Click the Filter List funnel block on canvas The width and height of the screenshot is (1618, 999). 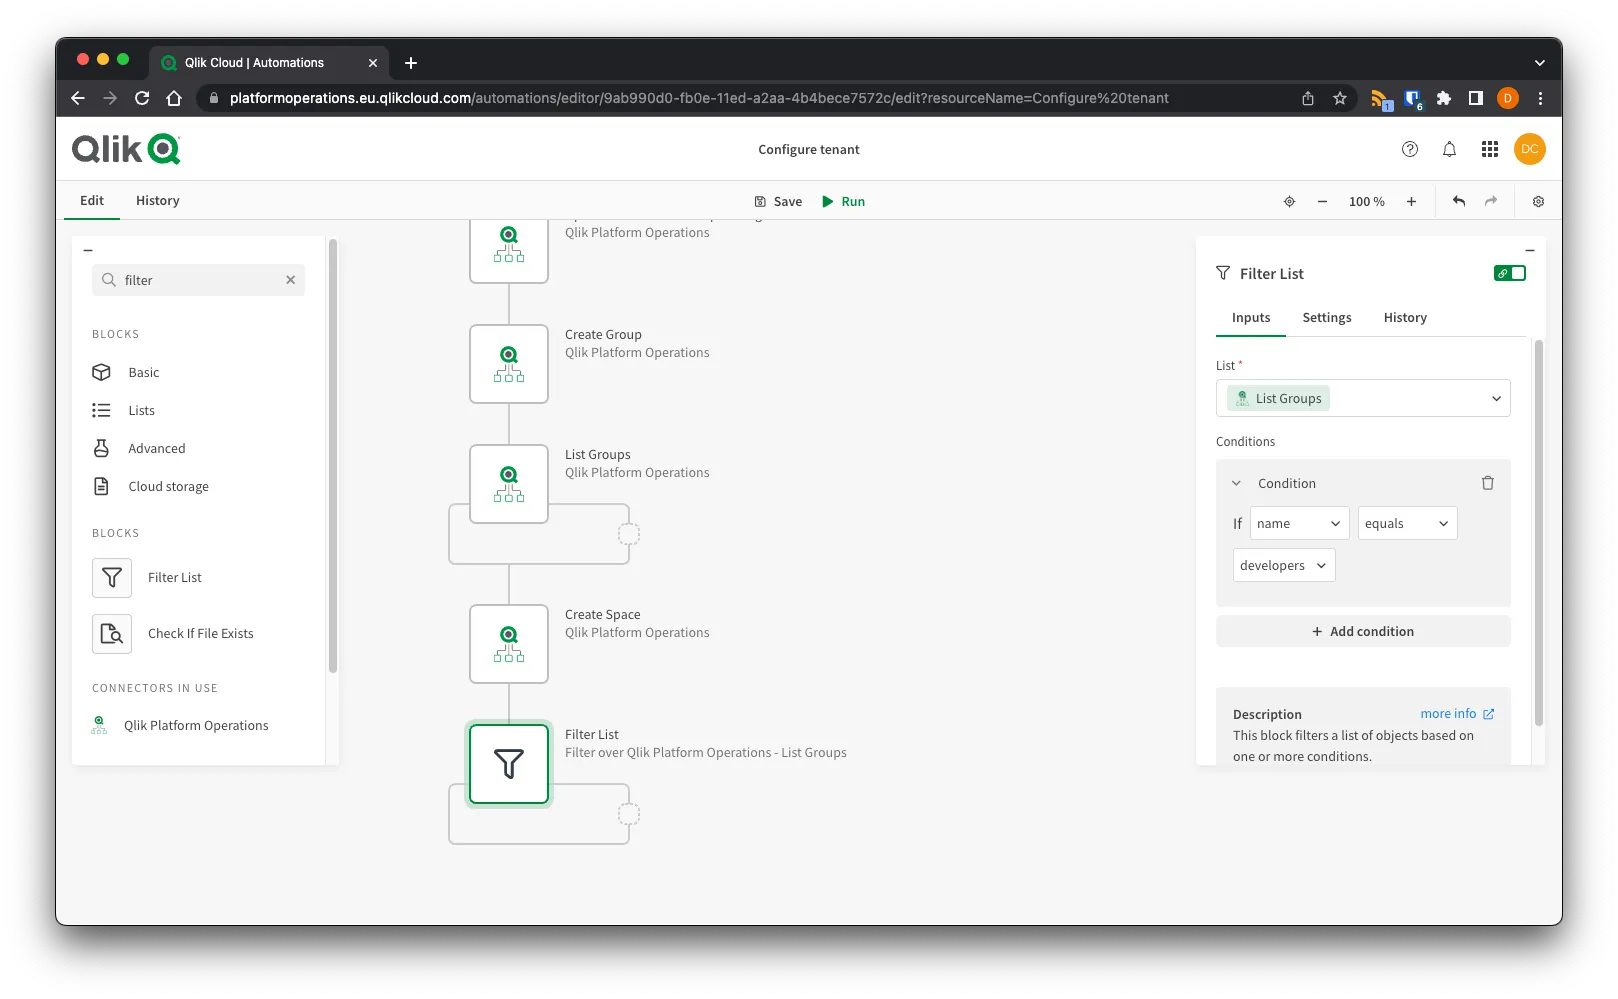pyautogui.click(x=509, y=764)
